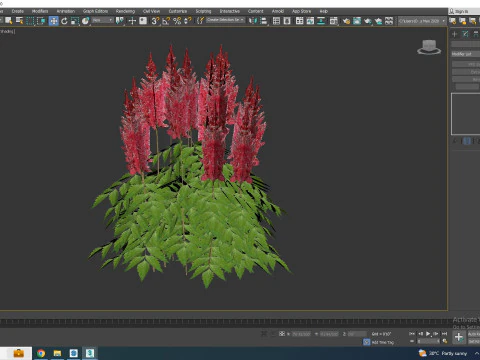Open the Create menu

(18, 11)
